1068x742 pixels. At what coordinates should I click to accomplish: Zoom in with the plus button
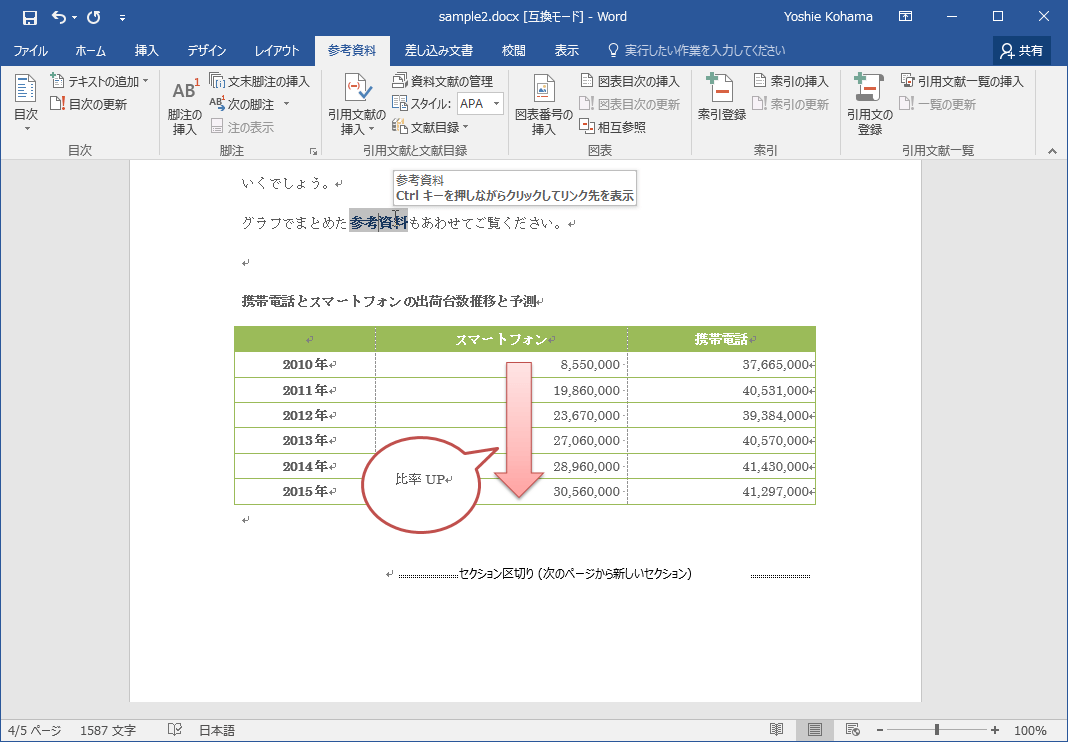coord(995,730)
